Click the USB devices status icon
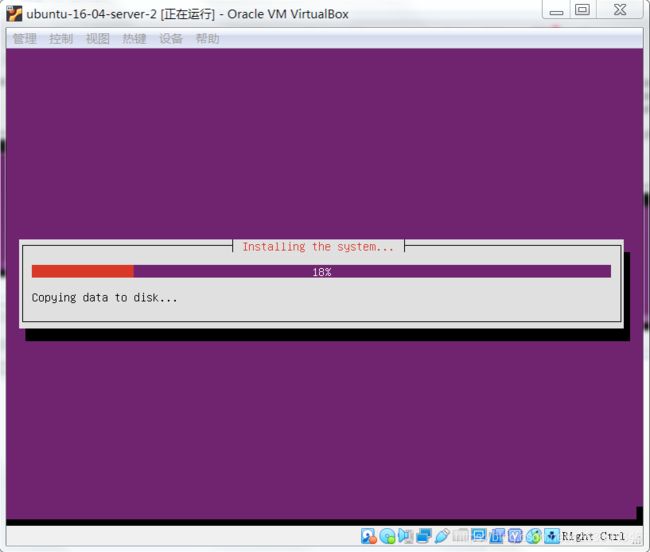This screenshot has height=552, width=650. (442, 536)
